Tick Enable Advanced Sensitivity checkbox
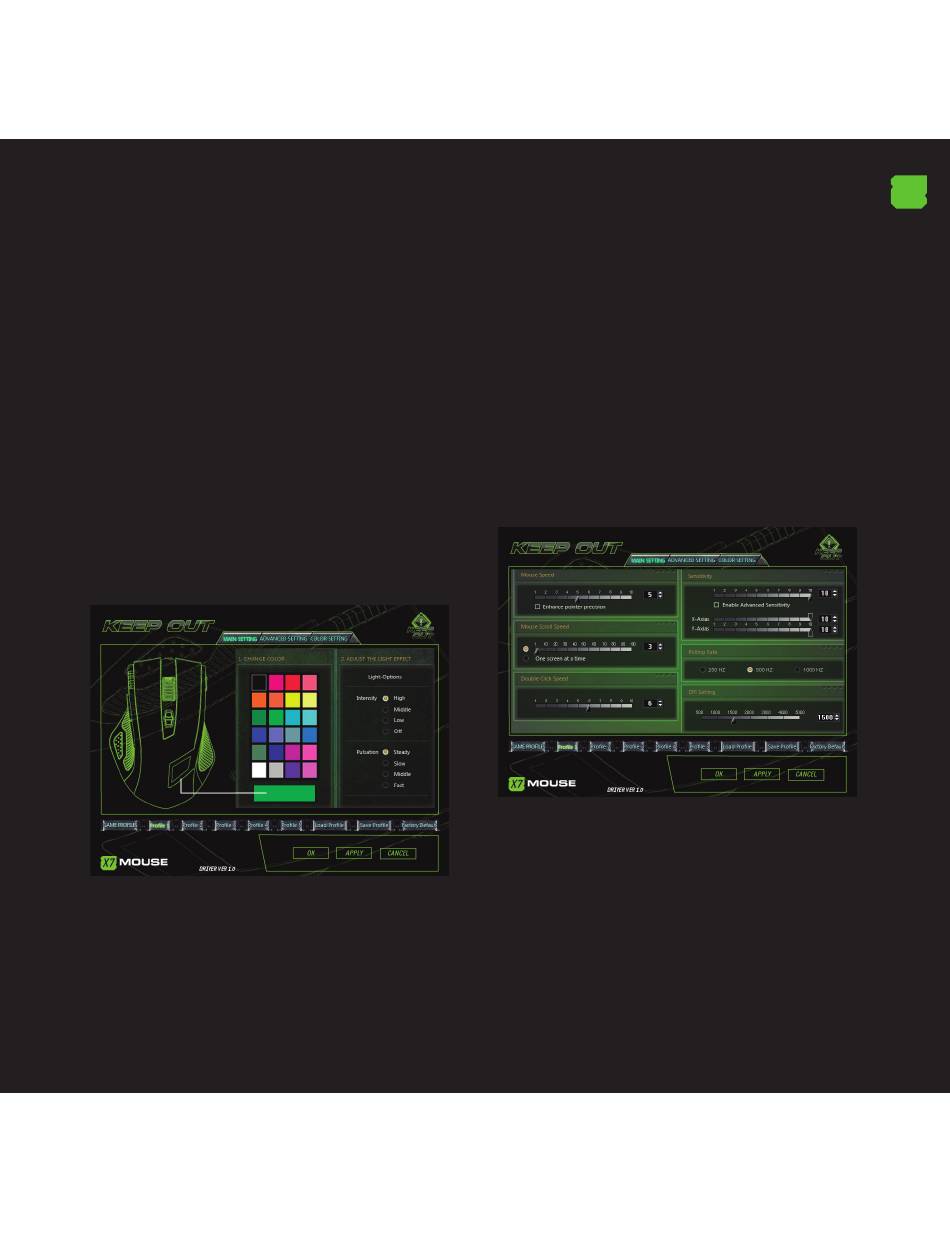This screenshot has width=950, height=1233. [716, 605]
